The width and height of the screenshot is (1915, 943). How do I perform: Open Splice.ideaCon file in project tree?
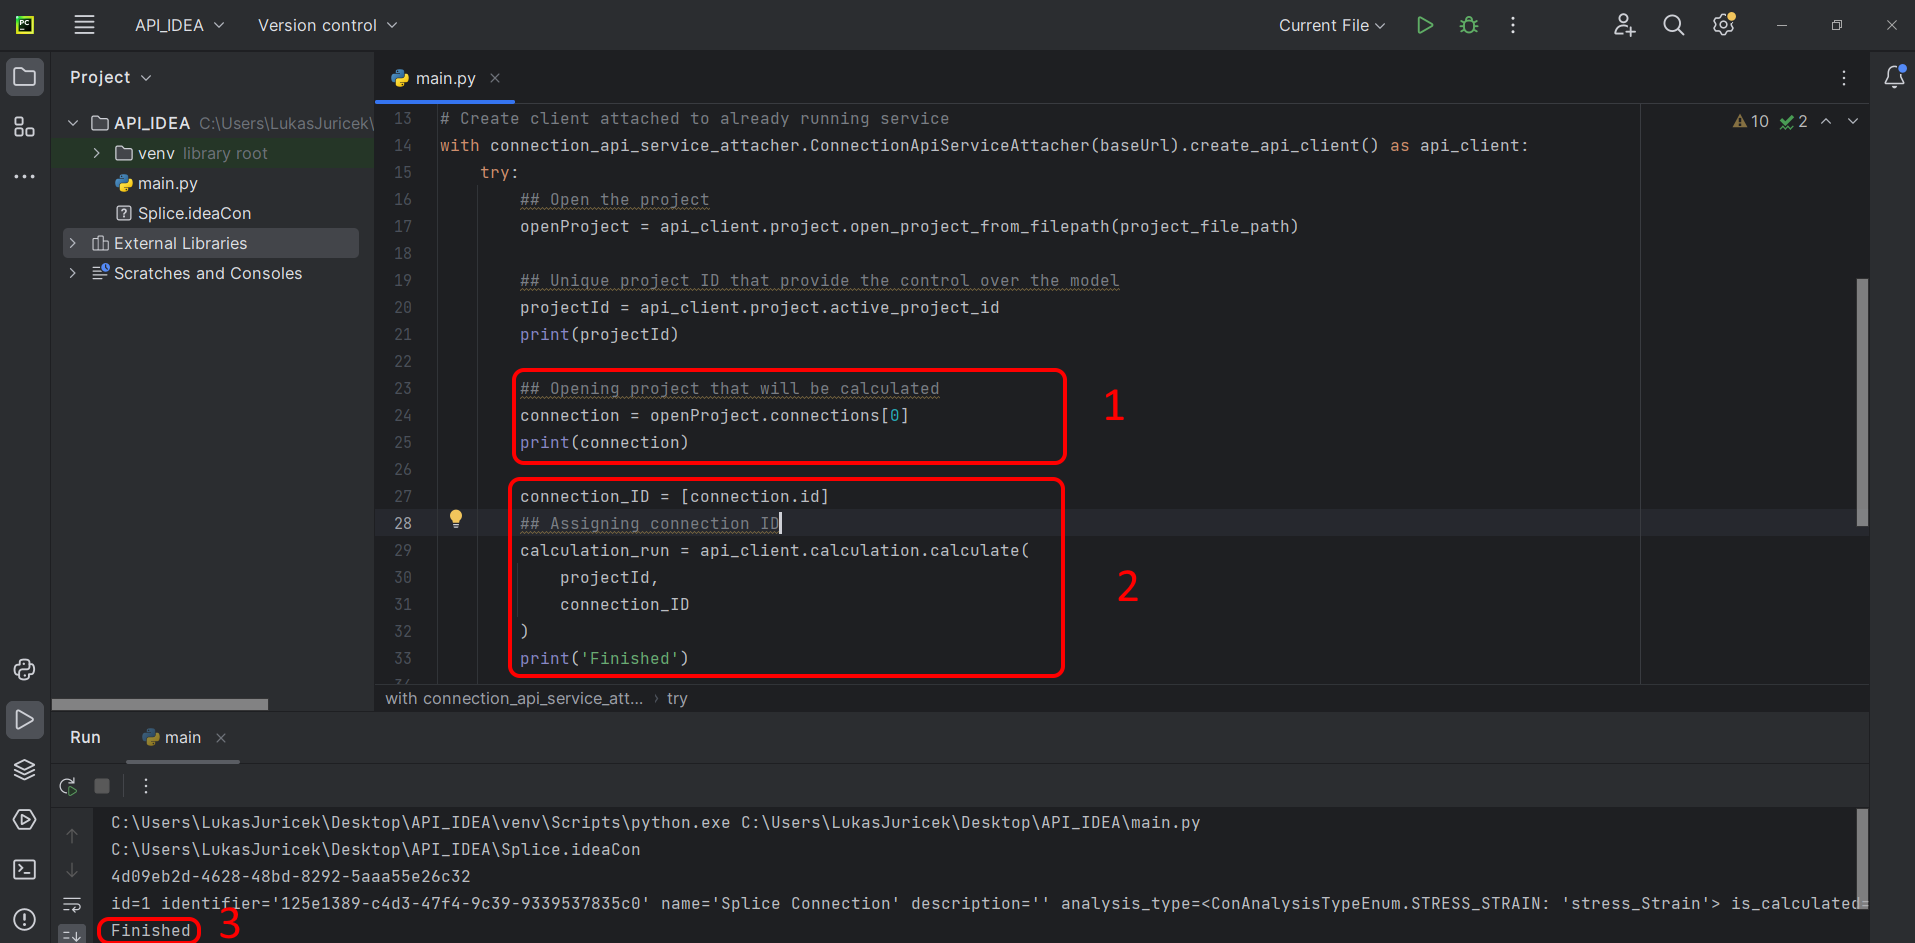[194, 213]
